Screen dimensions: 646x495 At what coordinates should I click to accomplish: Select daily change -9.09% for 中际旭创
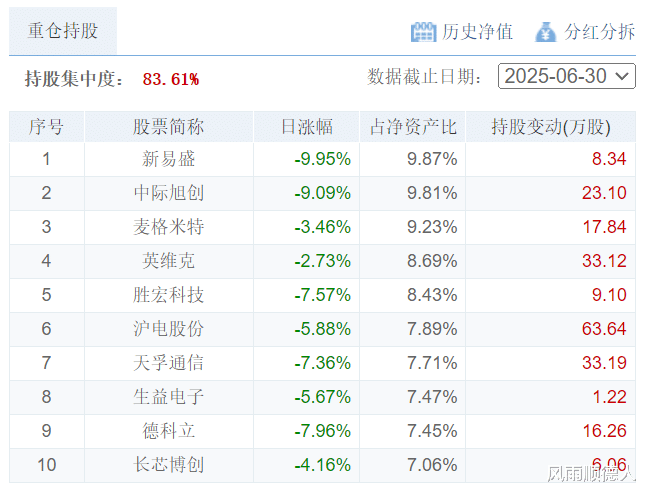pos(323,193)
